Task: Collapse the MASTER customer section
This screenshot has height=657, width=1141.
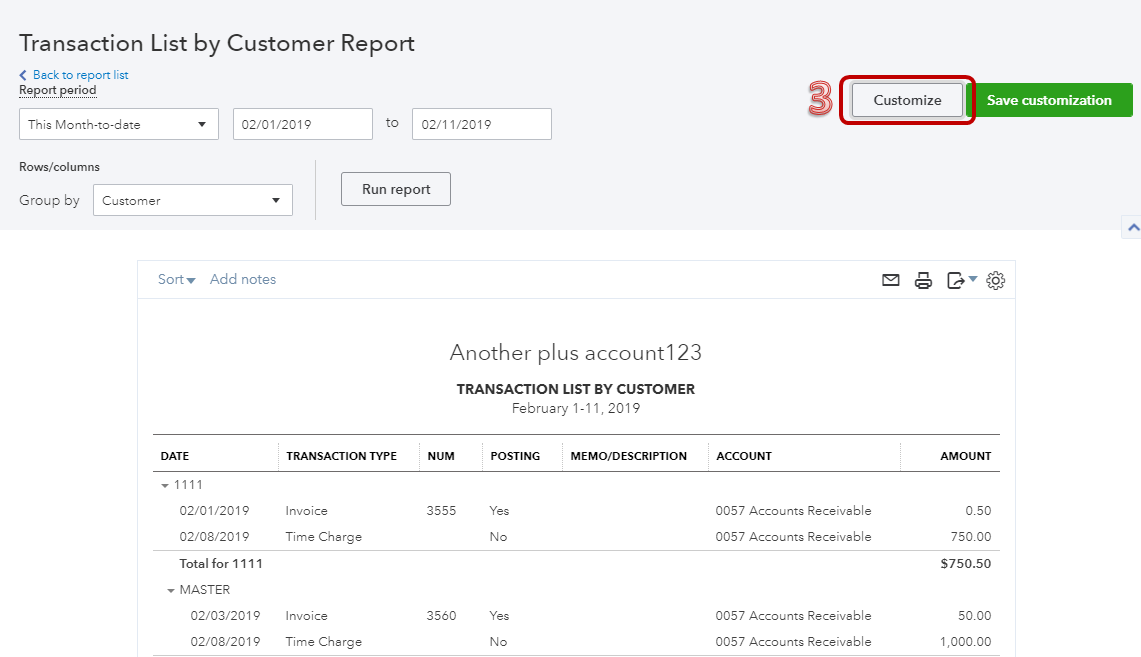Action: click(170, 589)
